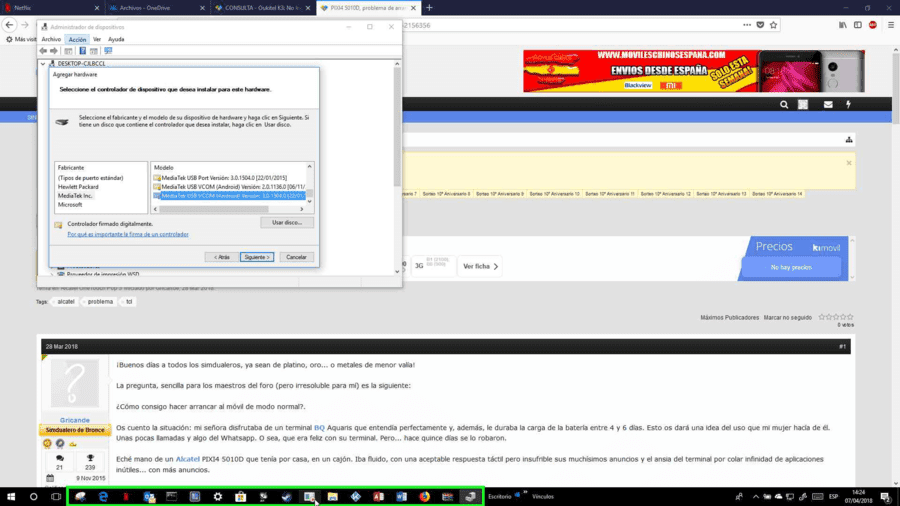The width and height of the screenshot is (900, 506).
Task: Open the Task View button
Action: pos(56,497)
